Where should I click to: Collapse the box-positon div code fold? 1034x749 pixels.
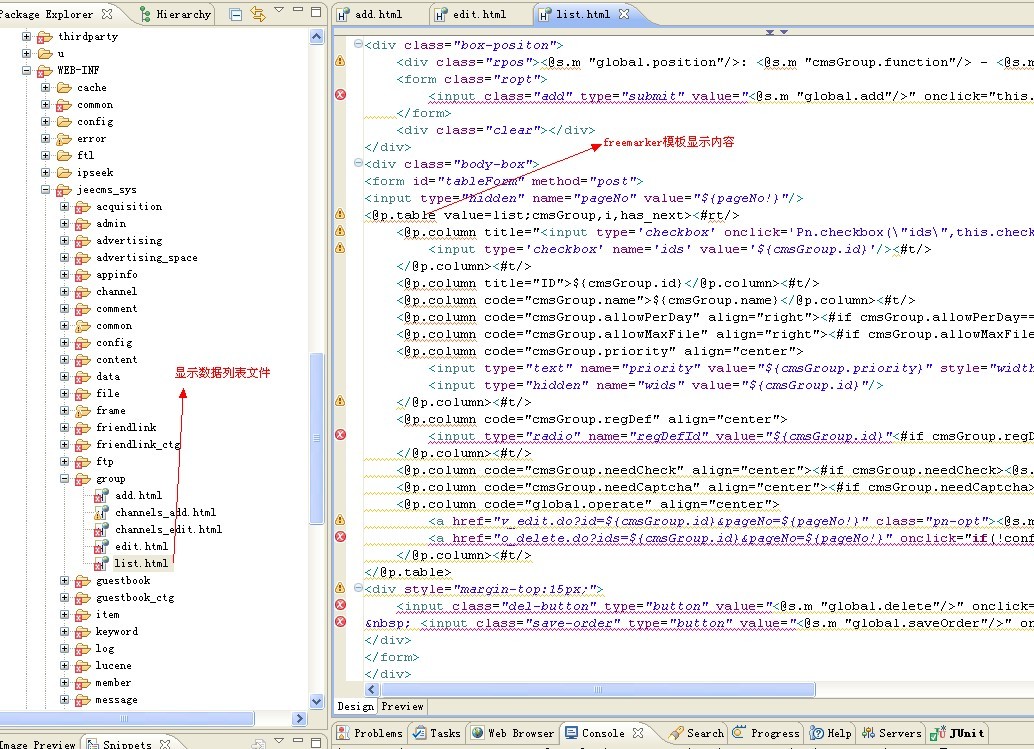[358, 44]
